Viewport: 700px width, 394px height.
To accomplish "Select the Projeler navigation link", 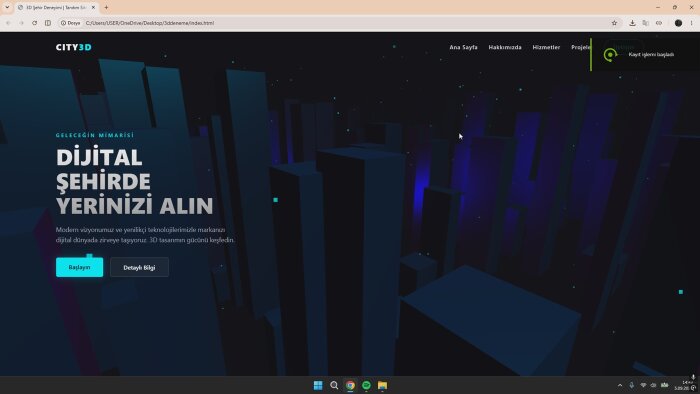I will pos(581,47).
